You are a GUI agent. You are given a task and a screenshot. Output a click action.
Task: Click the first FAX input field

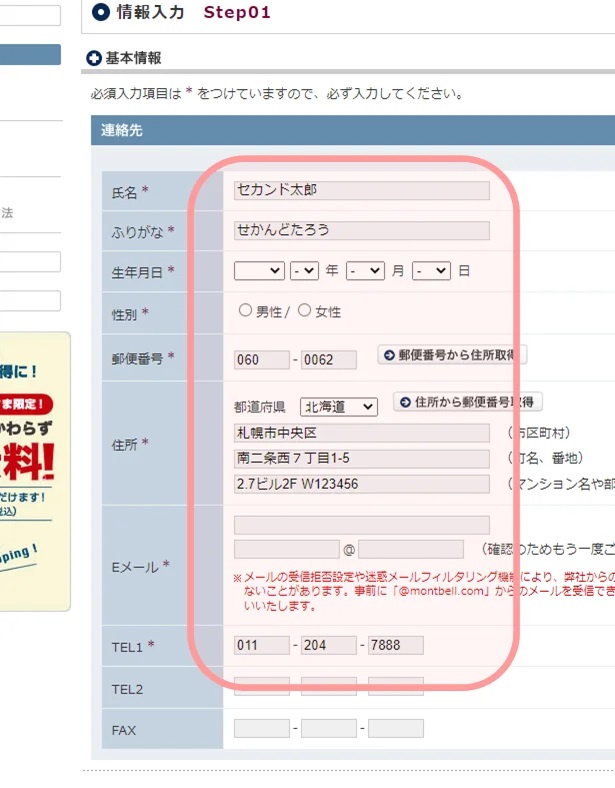[x=262, y=728]
